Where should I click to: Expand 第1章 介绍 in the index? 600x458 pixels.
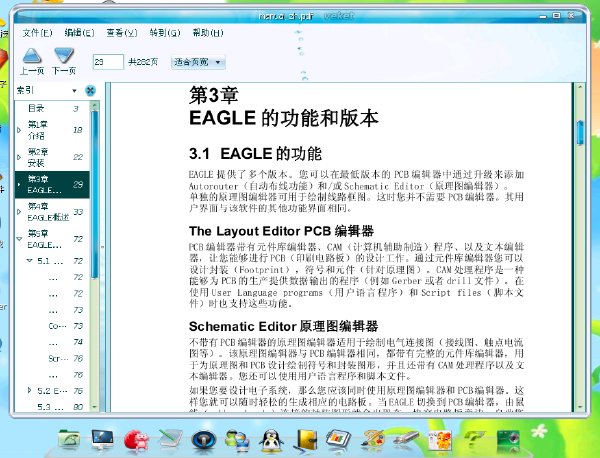[x=19, y=130]
